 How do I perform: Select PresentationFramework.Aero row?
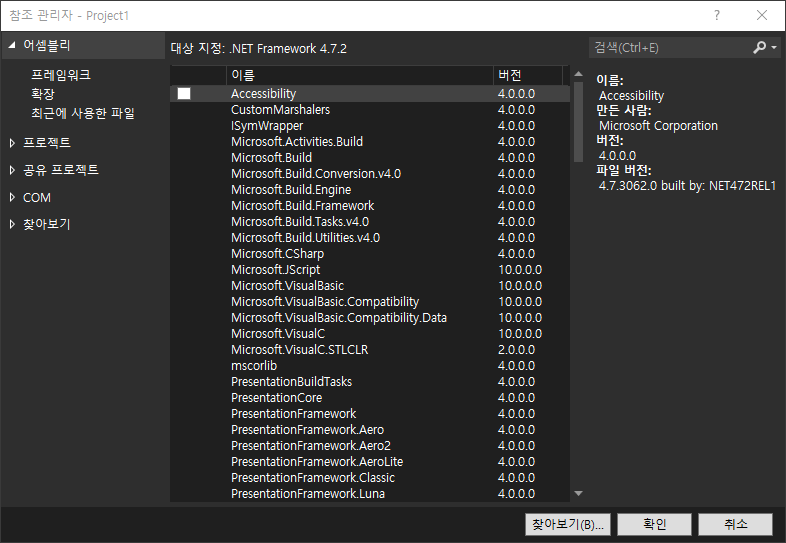pyautogui.click(x=370, y=430)
